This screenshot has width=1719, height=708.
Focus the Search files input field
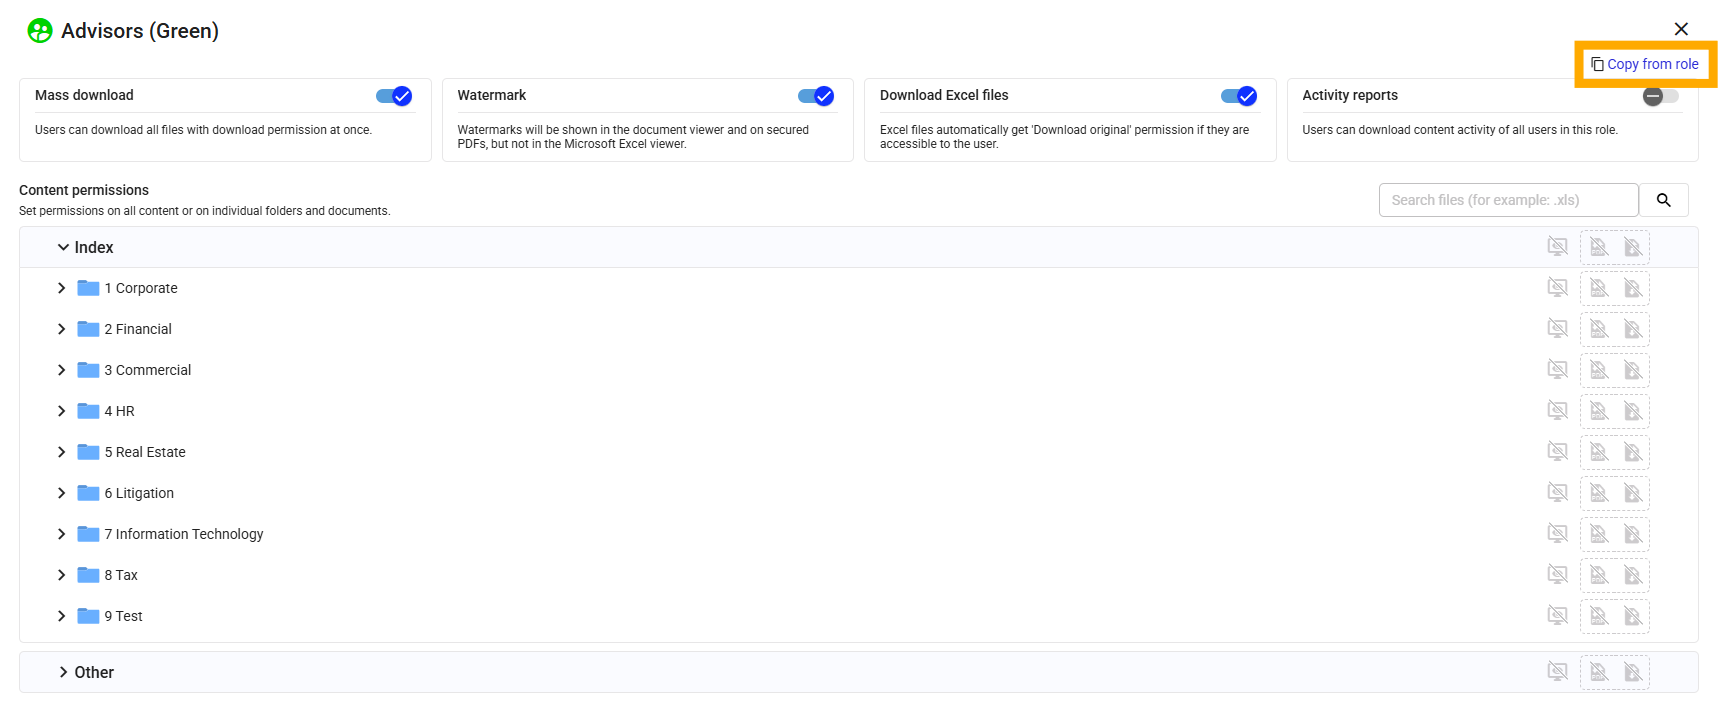1507,200
